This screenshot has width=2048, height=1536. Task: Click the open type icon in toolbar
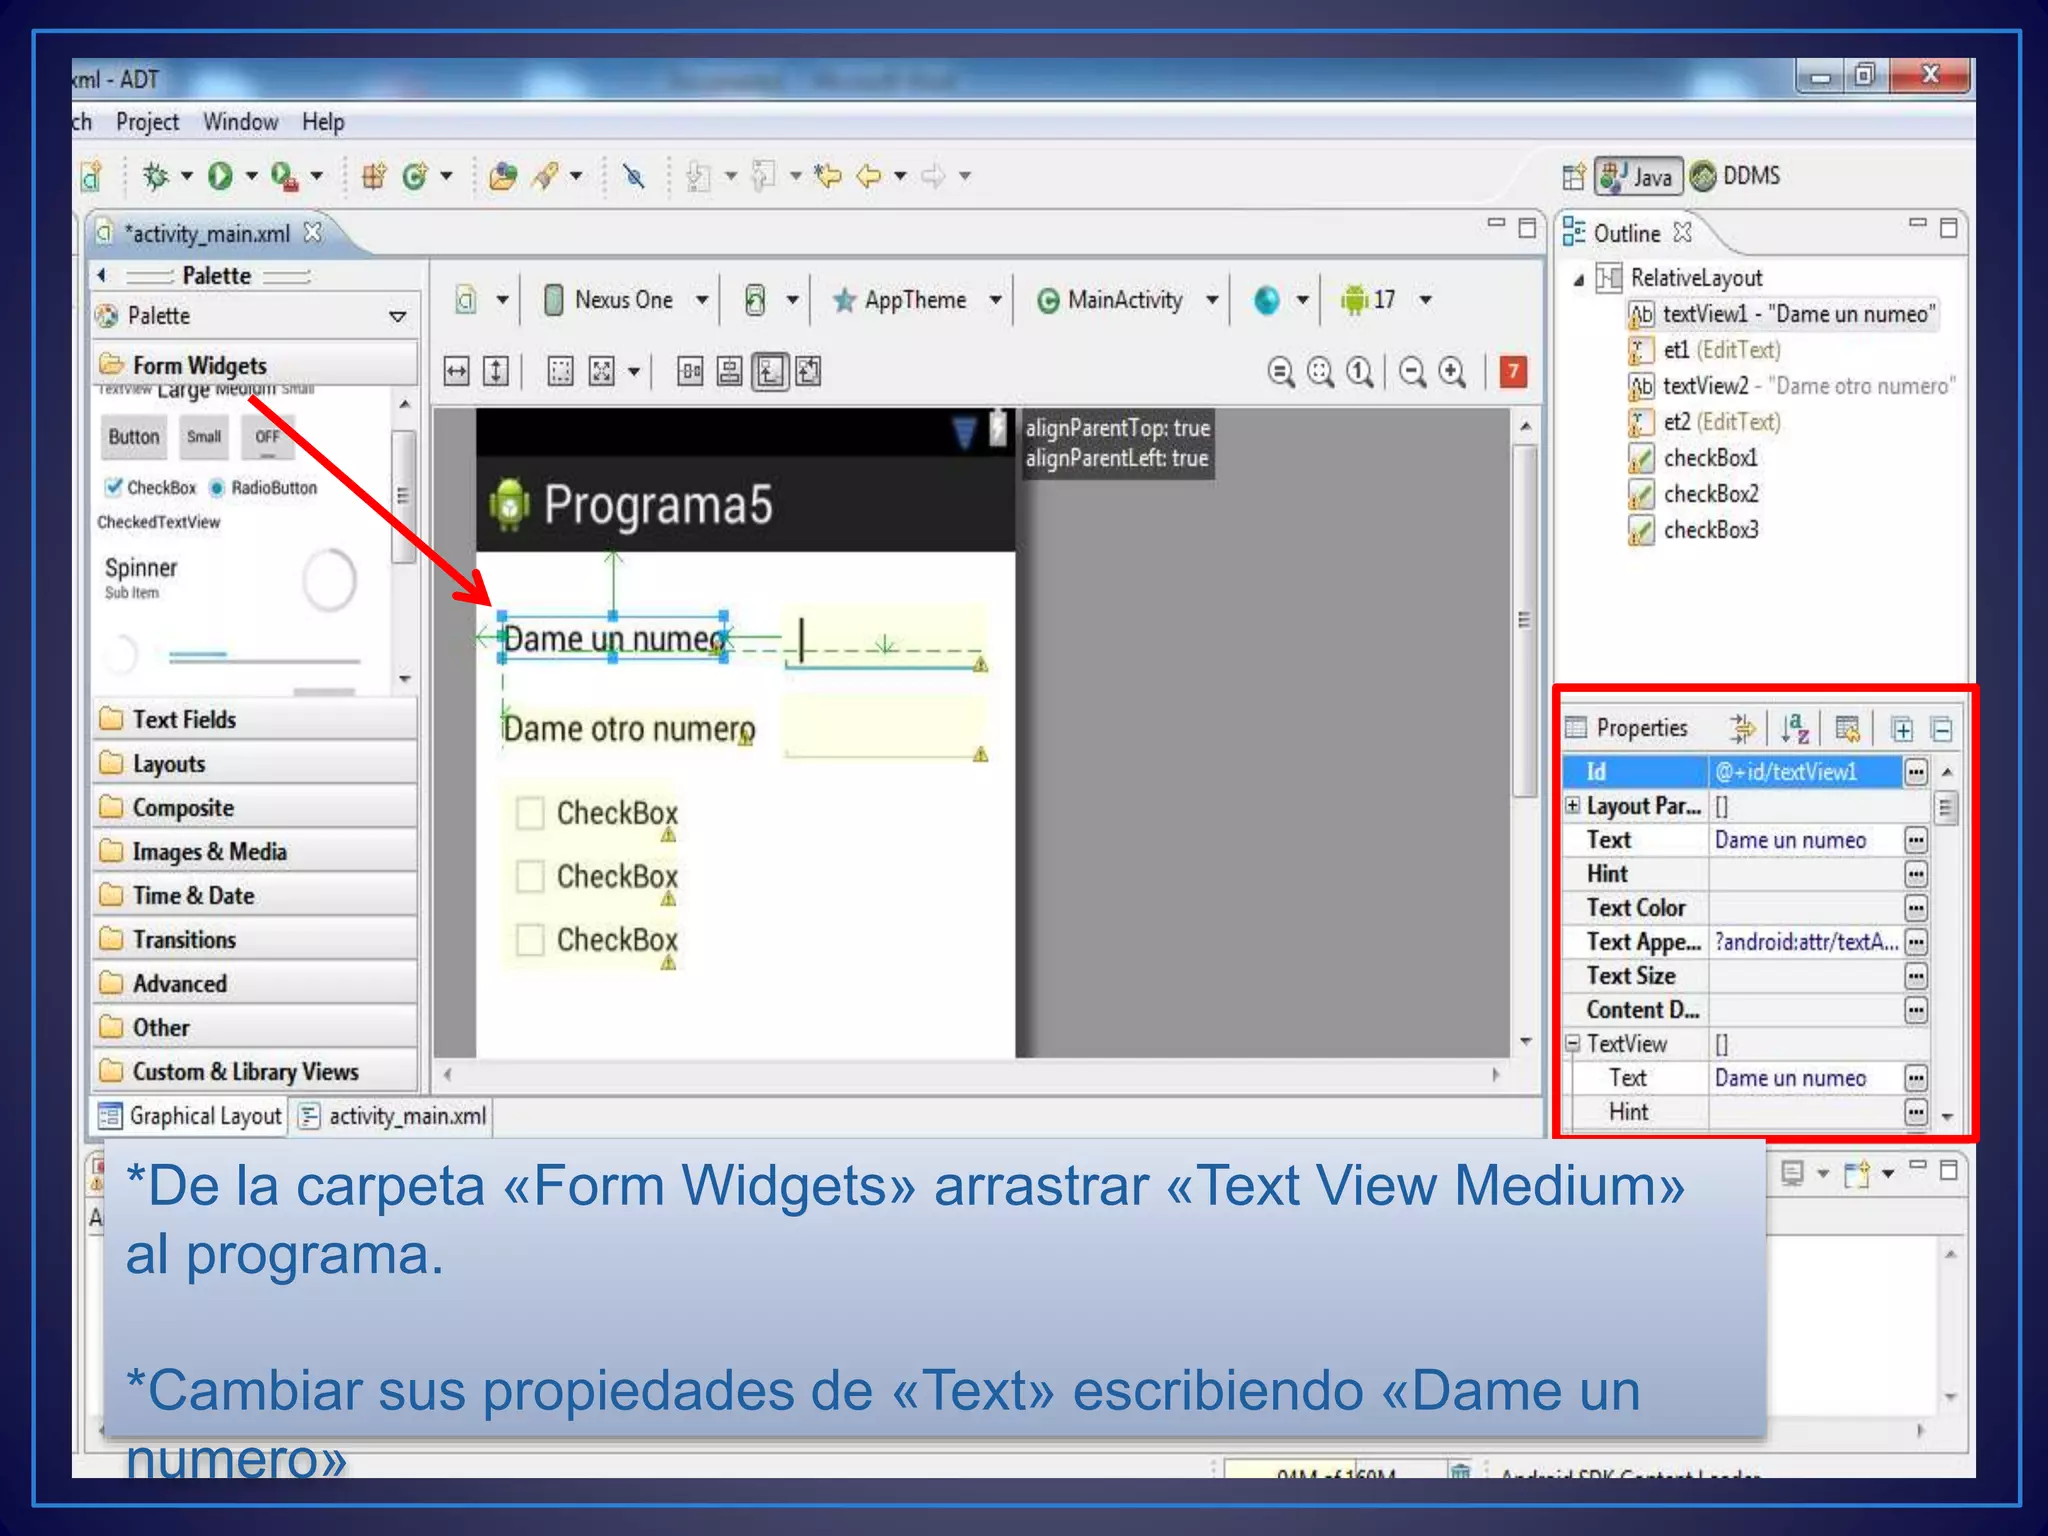(502, 176)
